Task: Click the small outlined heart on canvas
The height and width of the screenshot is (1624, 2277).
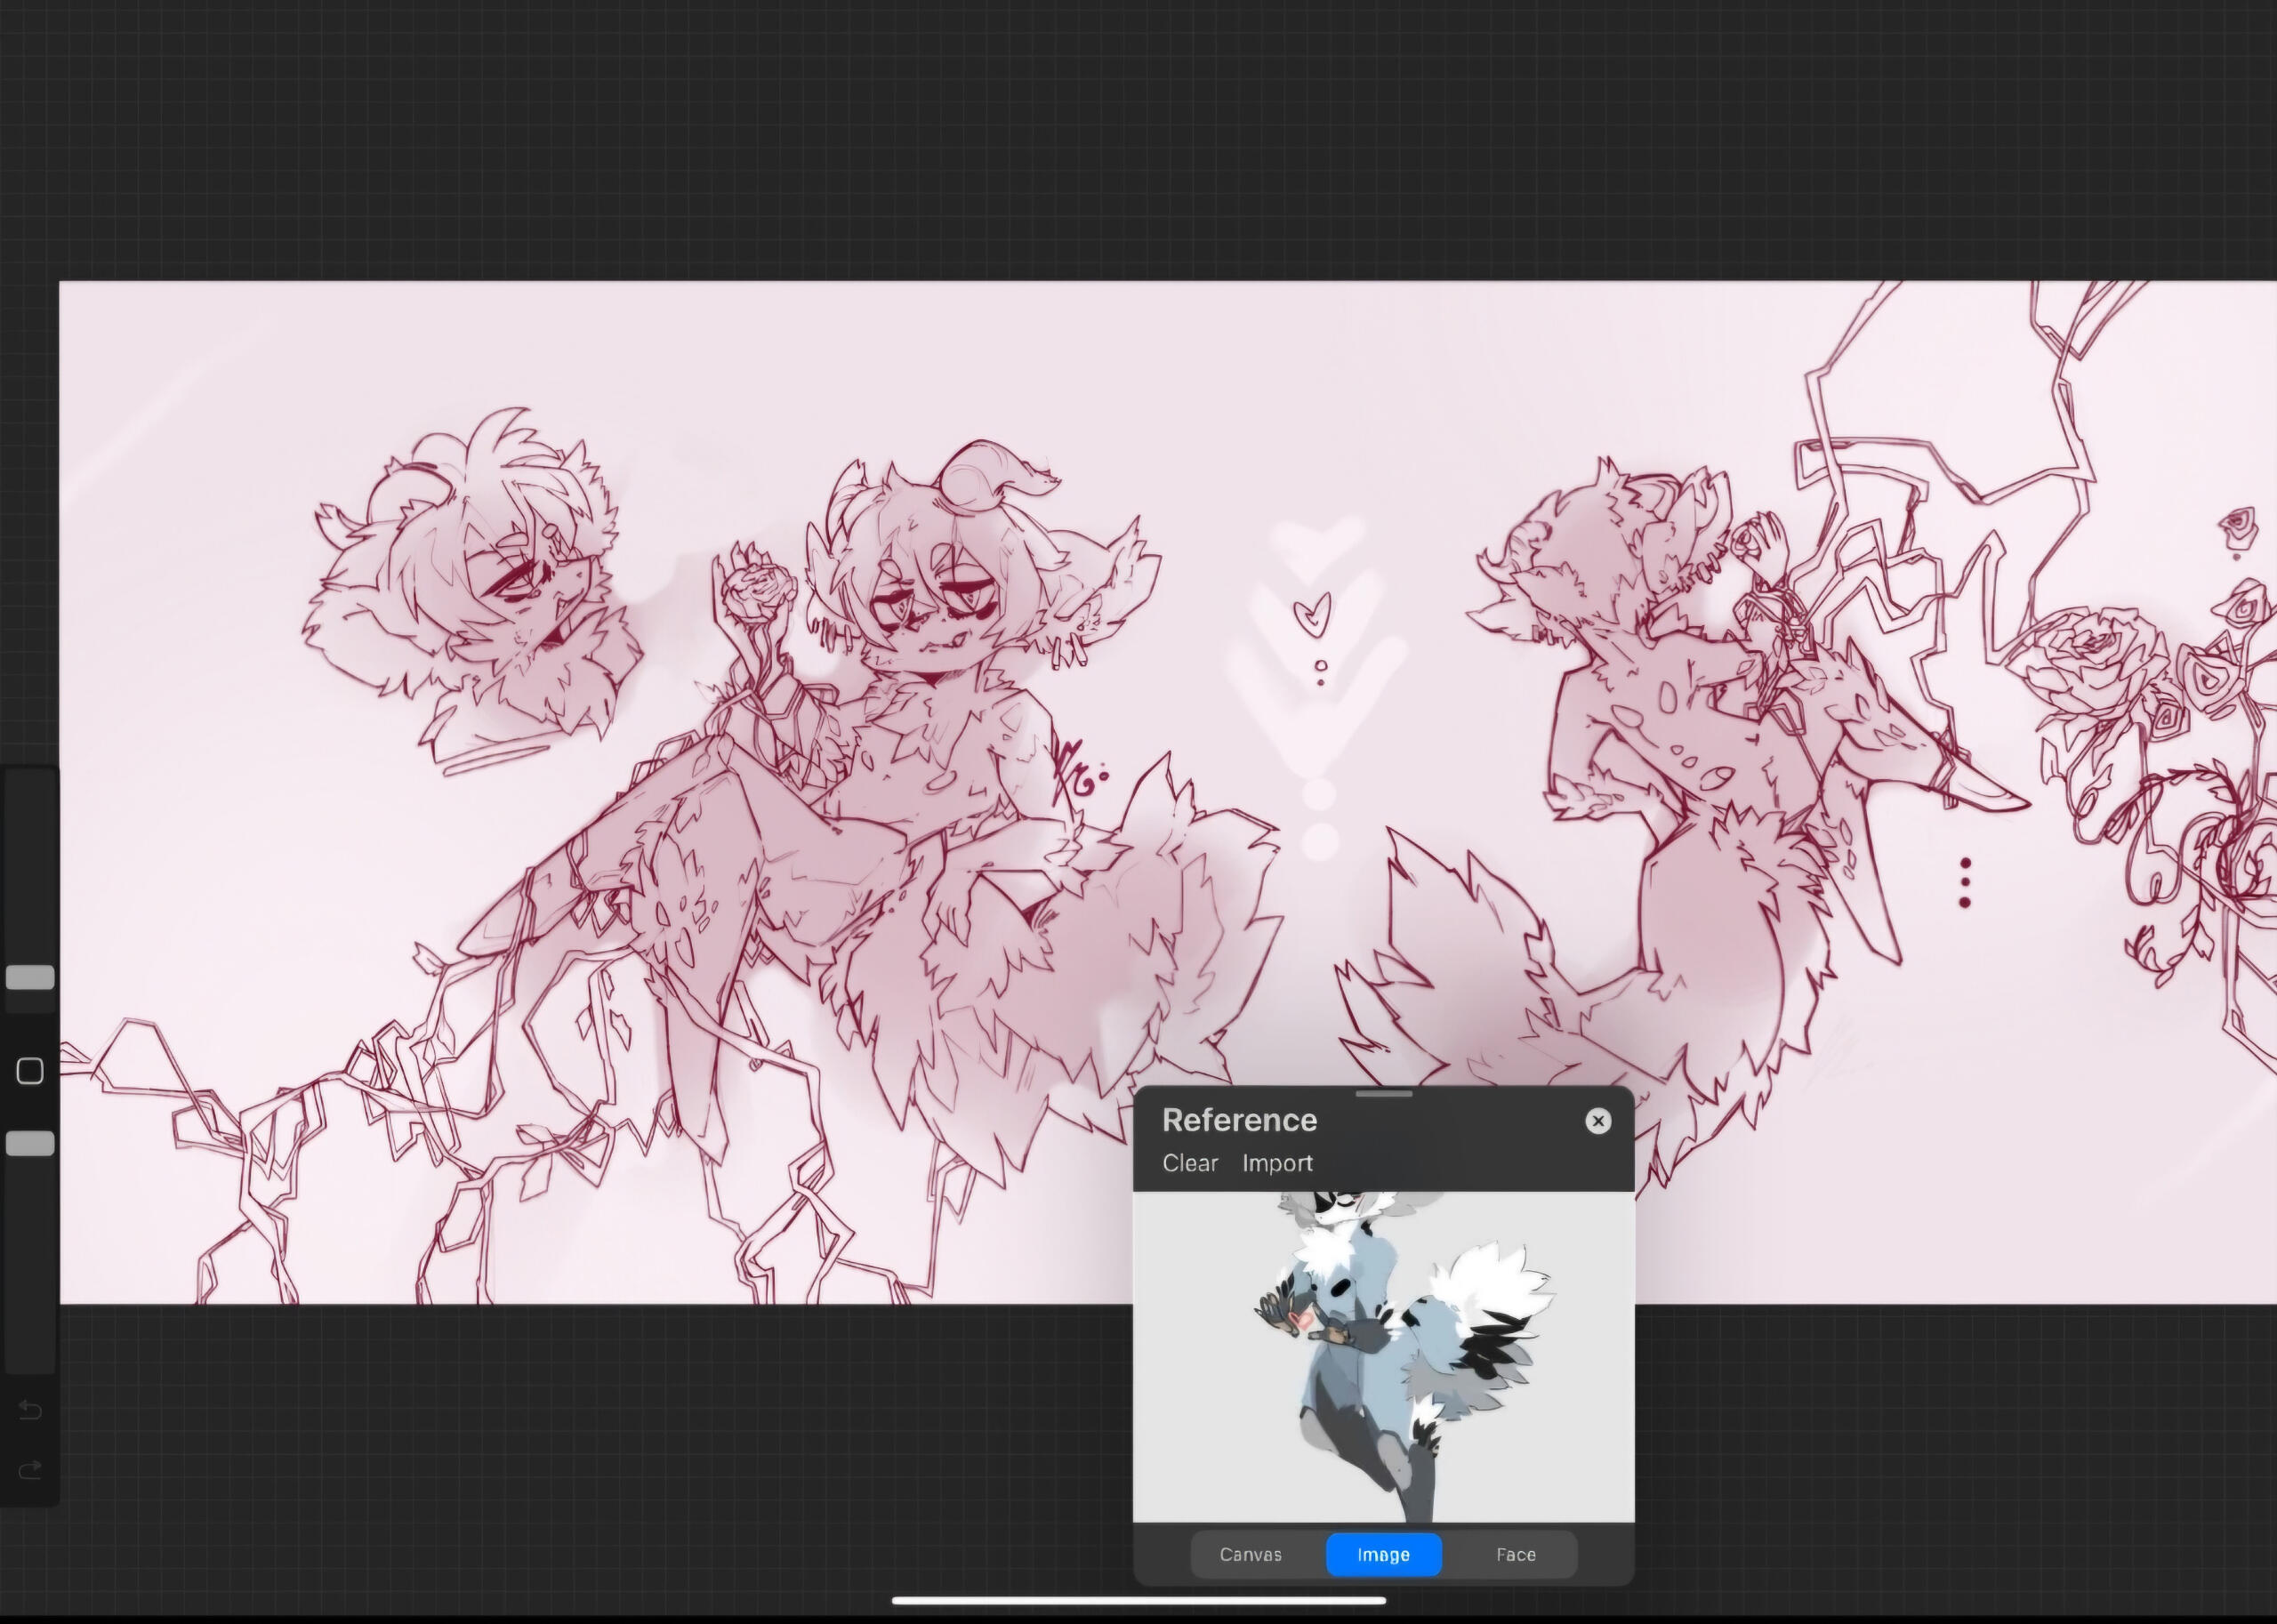Action: (x=1313, y=615)
